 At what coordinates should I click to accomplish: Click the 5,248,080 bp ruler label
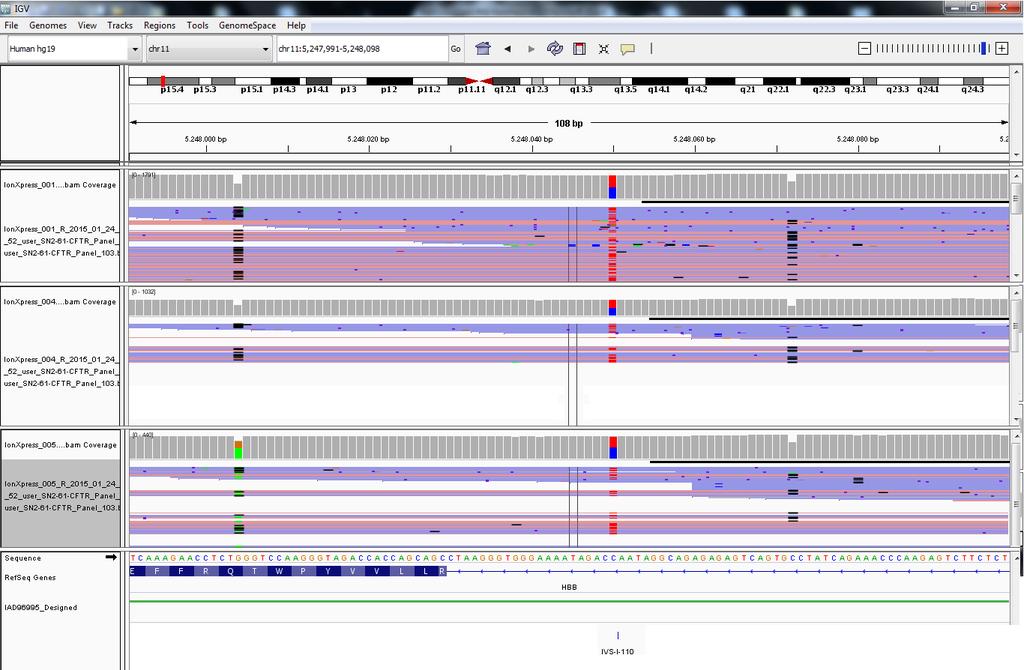tap(857, 139)
